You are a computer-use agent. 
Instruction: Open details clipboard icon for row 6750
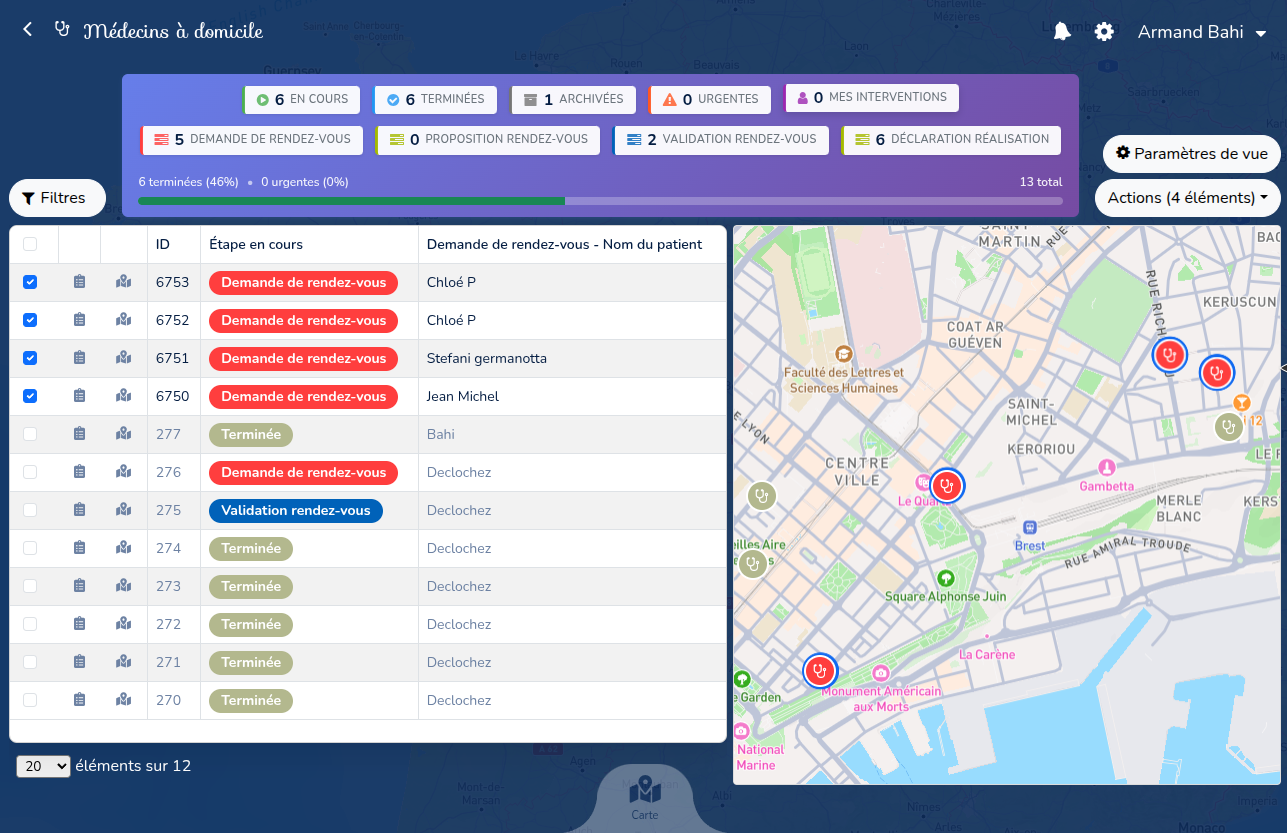pyautogui.click(x=79, y=396)
